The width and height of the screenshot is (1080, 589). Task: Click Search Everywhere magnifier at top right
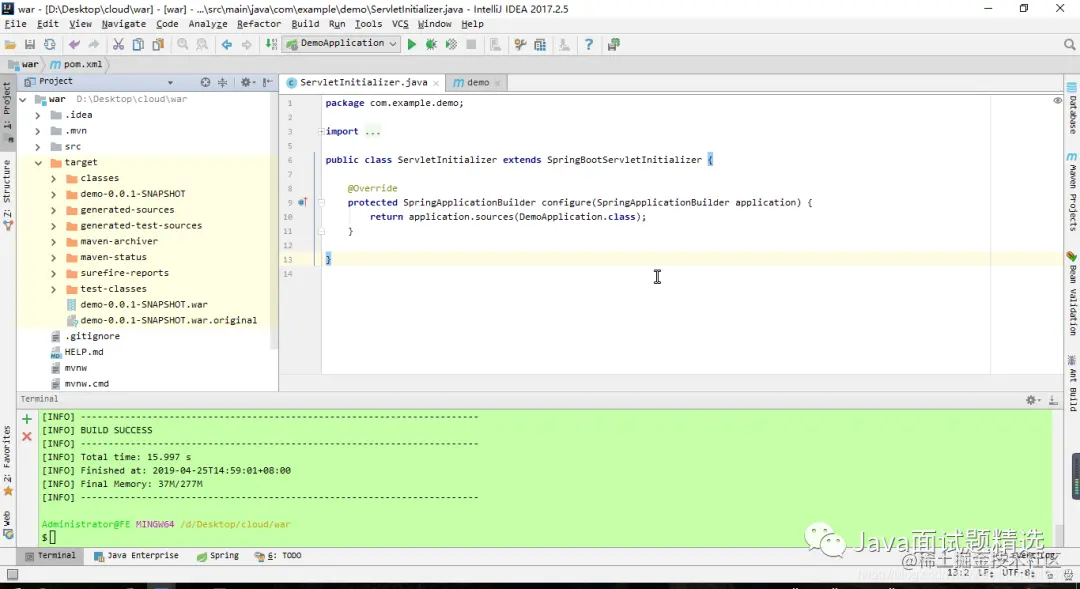(1069, 45)
